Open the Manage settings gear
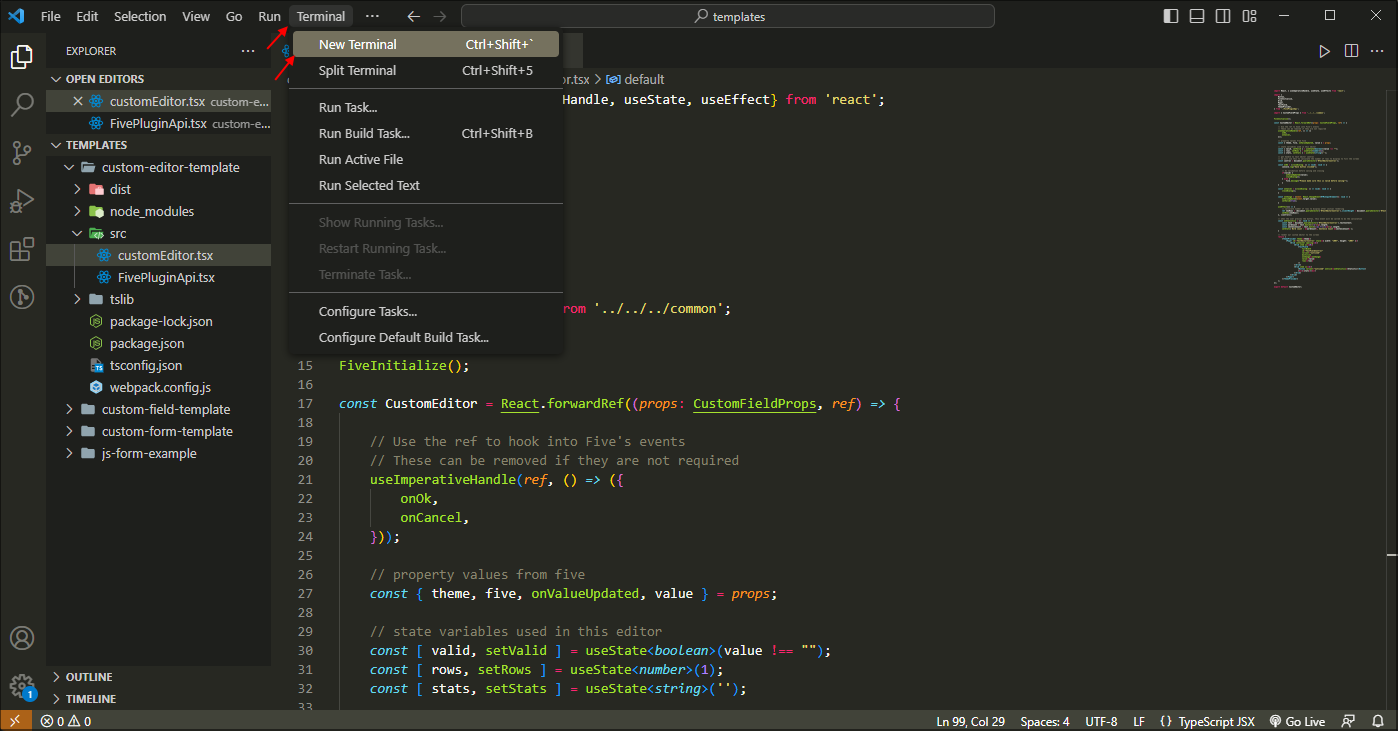Image resolution: width=1398 pixels, height=731 pixels. (x=22, y=686)
